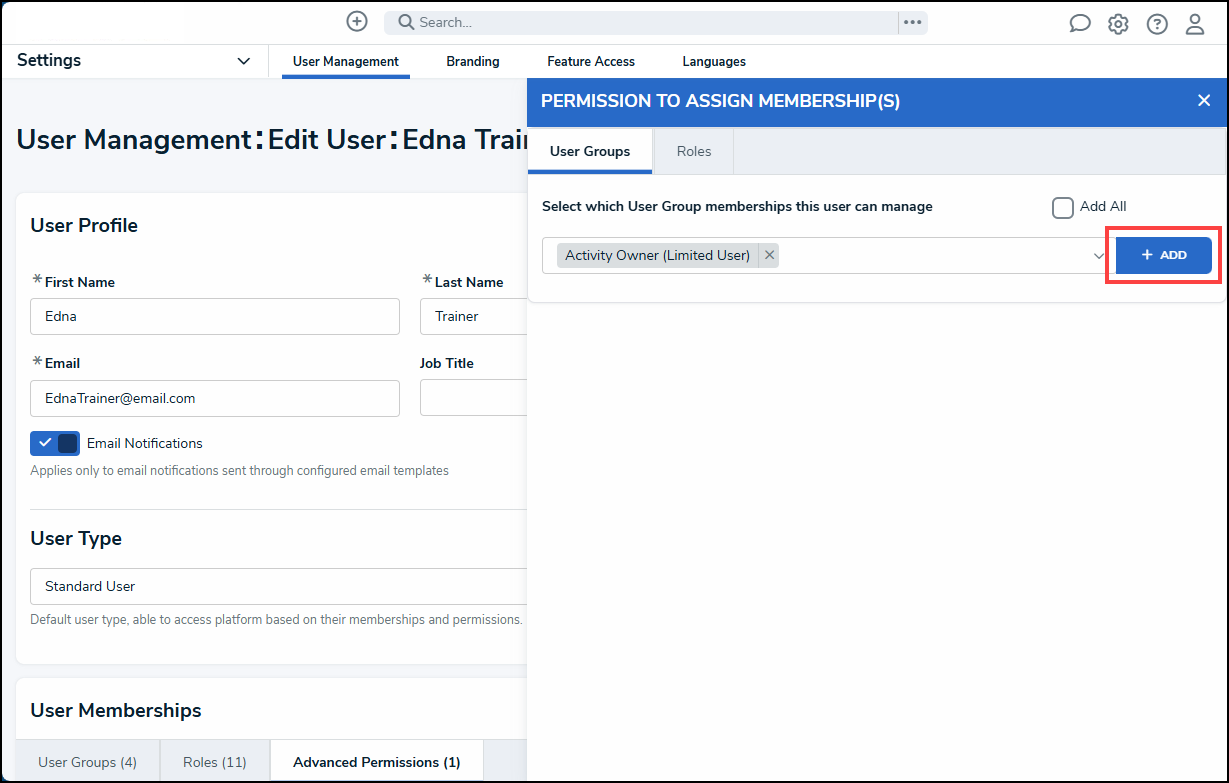Screen dimensions: 1229x783
Task: Click the help question mark icon
Action: coord(1157,24)
